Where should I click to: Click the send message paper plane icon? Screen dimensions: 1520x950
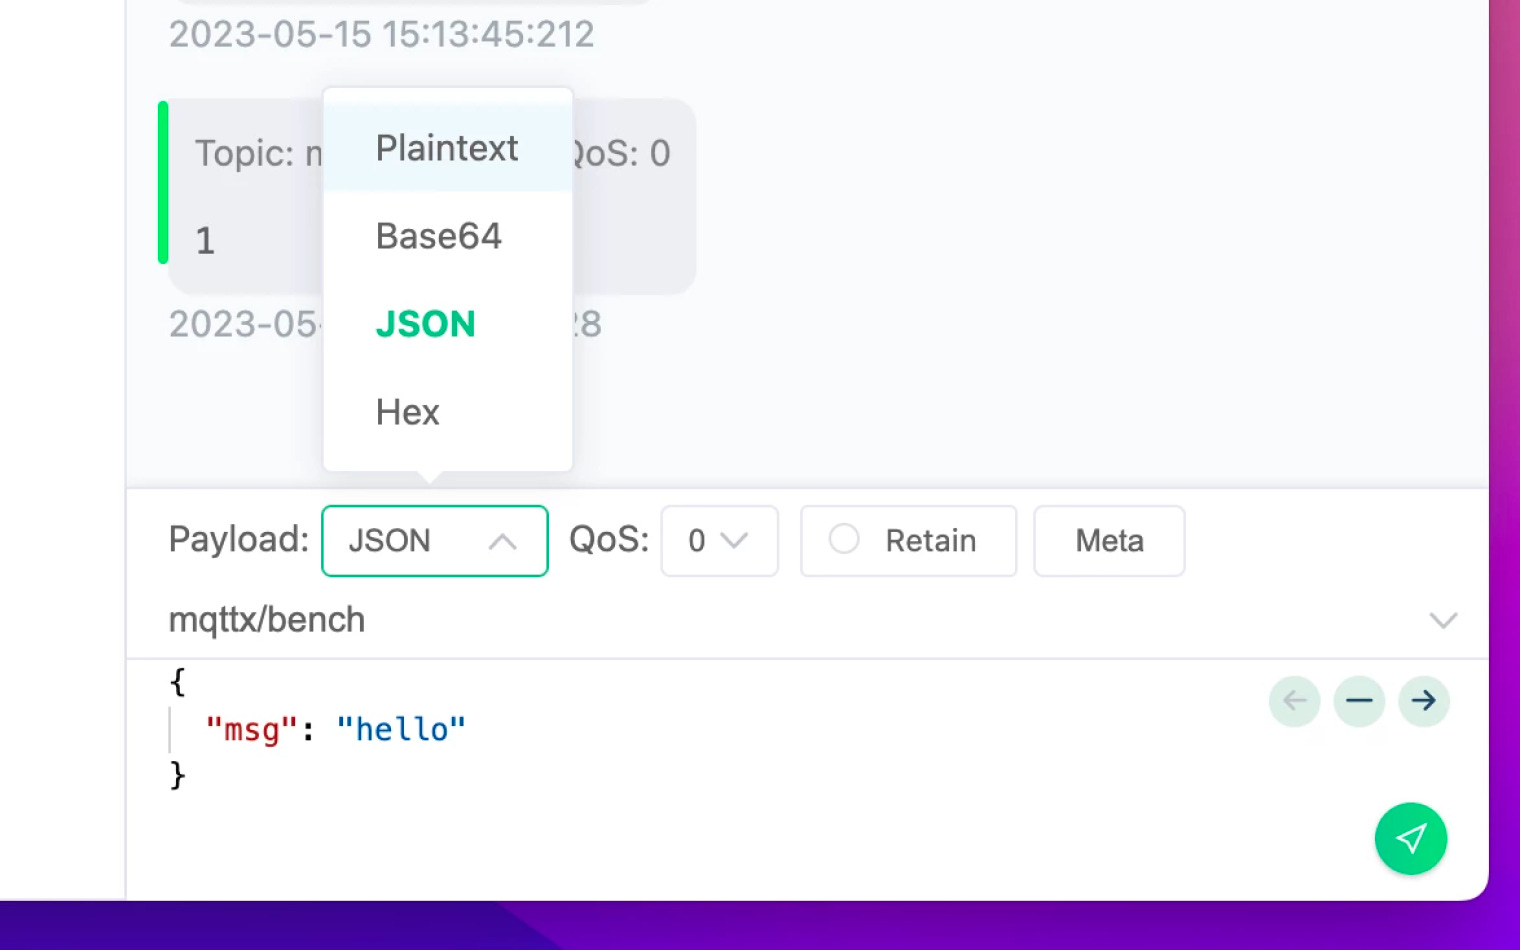click(x=1411, y=838)
